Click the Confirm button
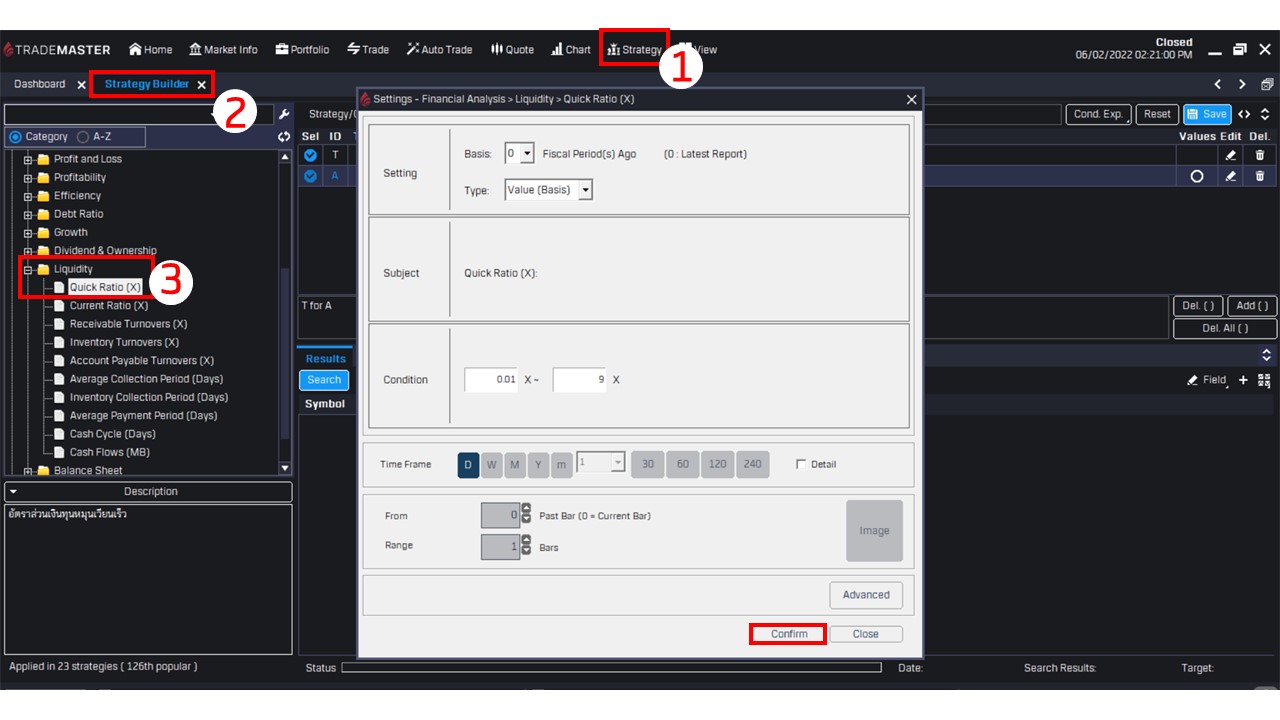 click(x=788, y=634)
